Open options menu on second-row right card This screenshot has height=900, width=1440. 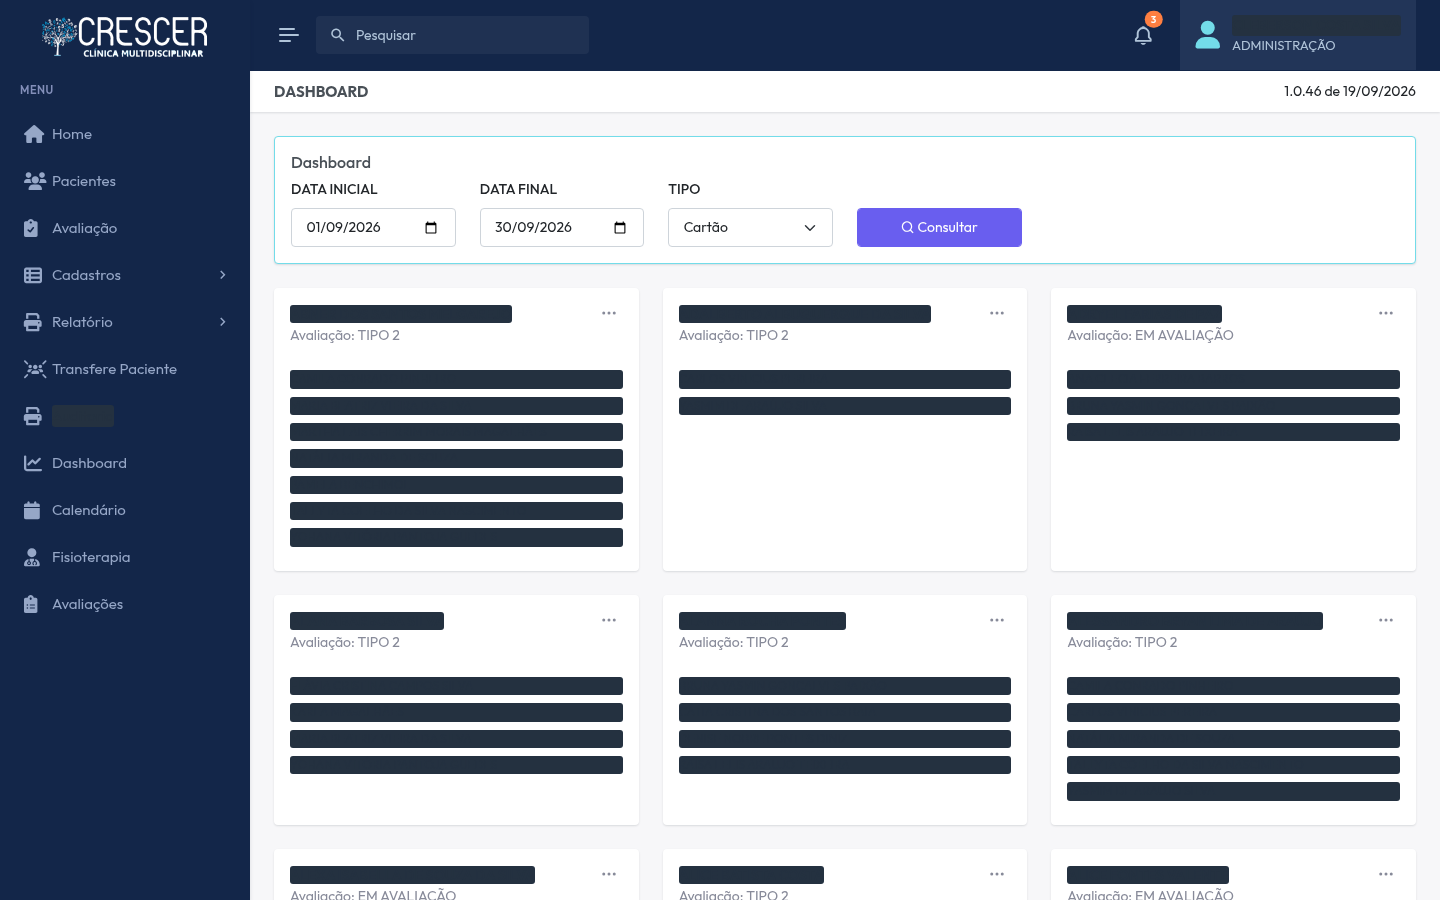[1386, 620]
